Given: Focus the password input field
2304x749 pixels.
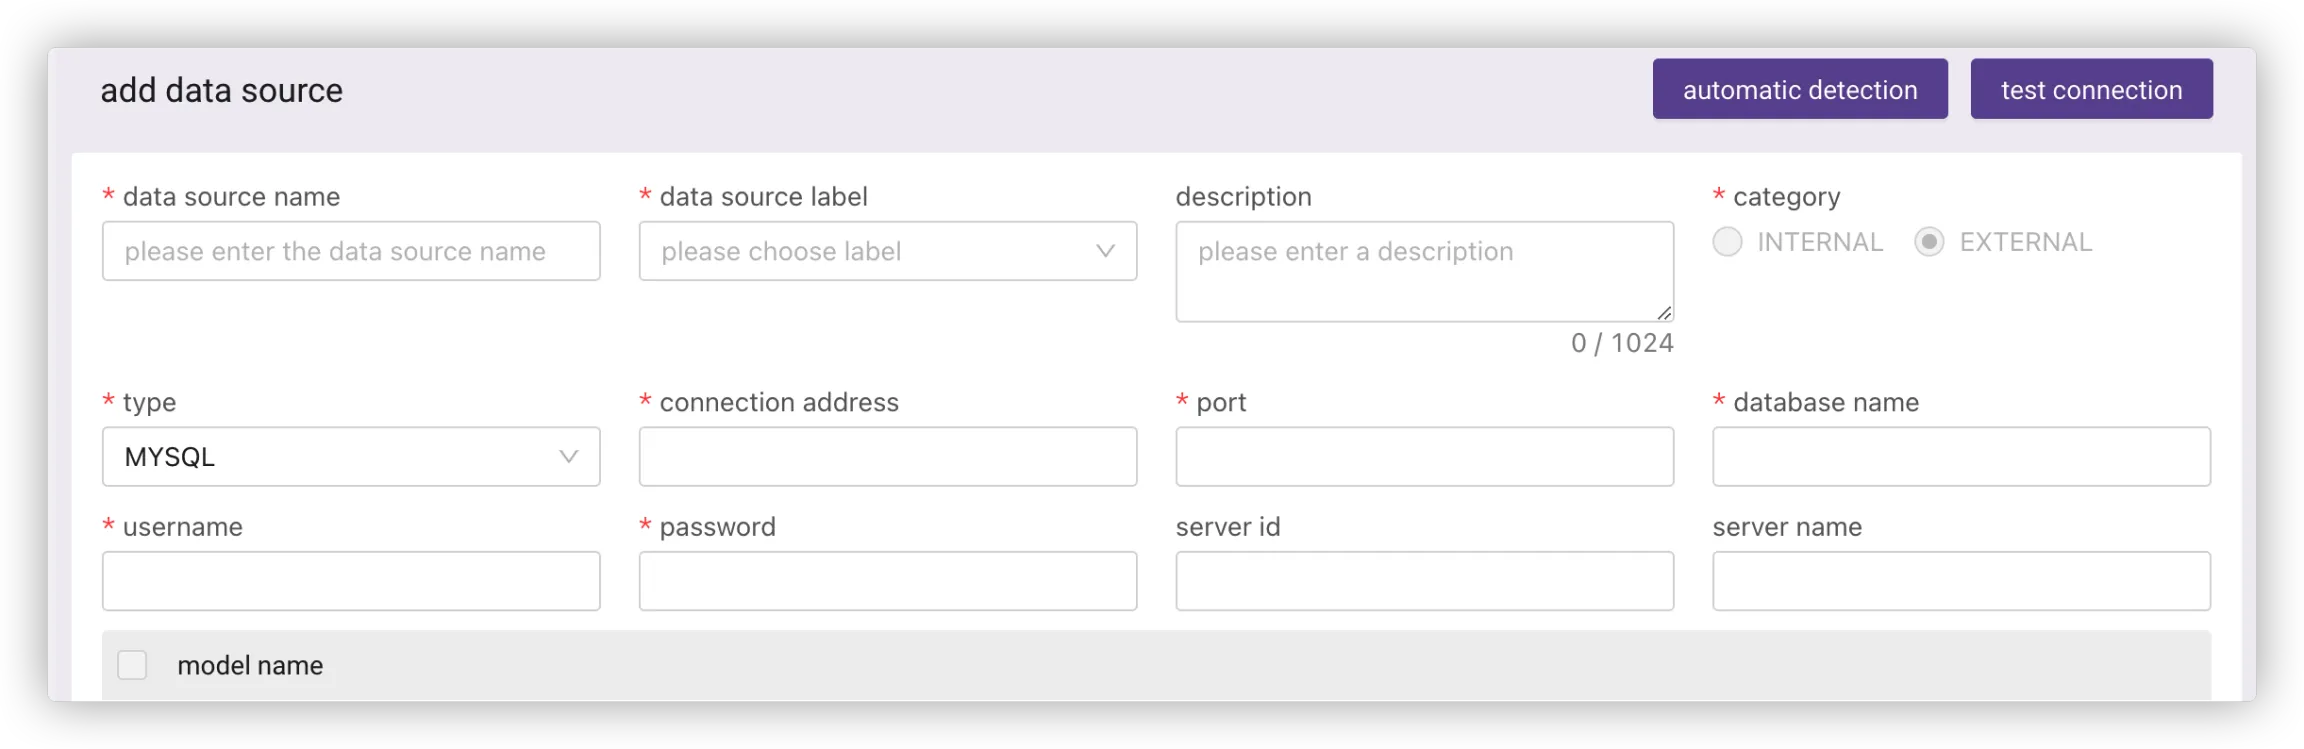Looking at the screenshot, I should point(887,581).
